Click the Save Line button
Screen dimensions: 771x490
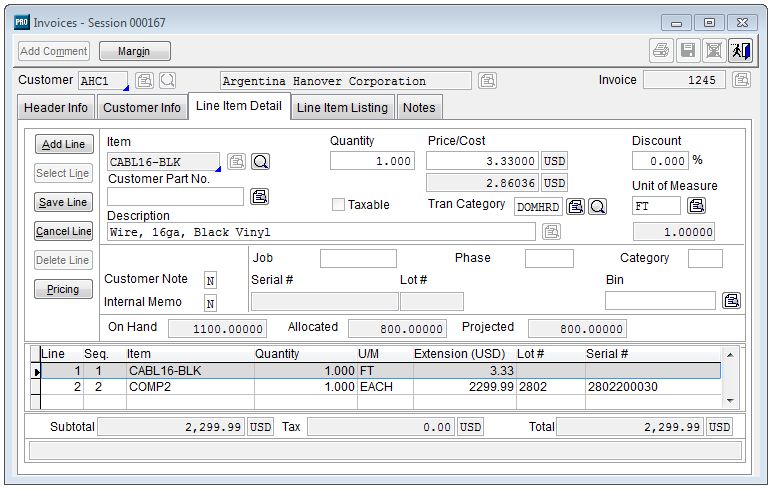point(63,202)
